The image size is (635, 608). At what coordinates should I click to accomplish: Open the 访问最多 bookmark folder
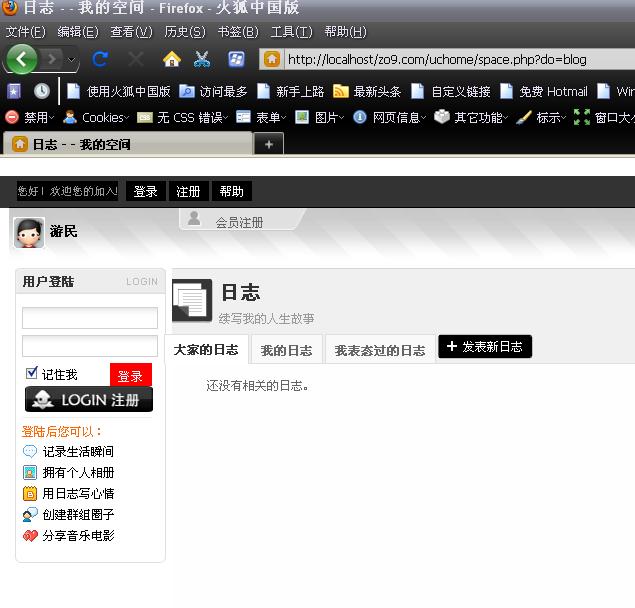tap(213, 92)
